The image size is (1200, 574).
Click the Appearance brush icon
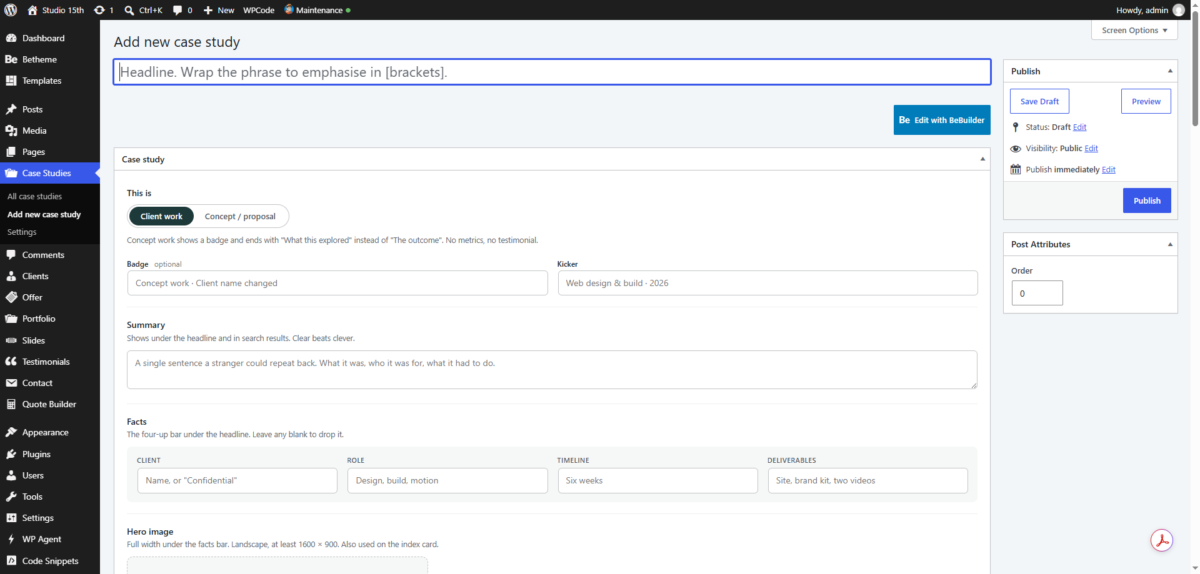click(x=11, y=433)
